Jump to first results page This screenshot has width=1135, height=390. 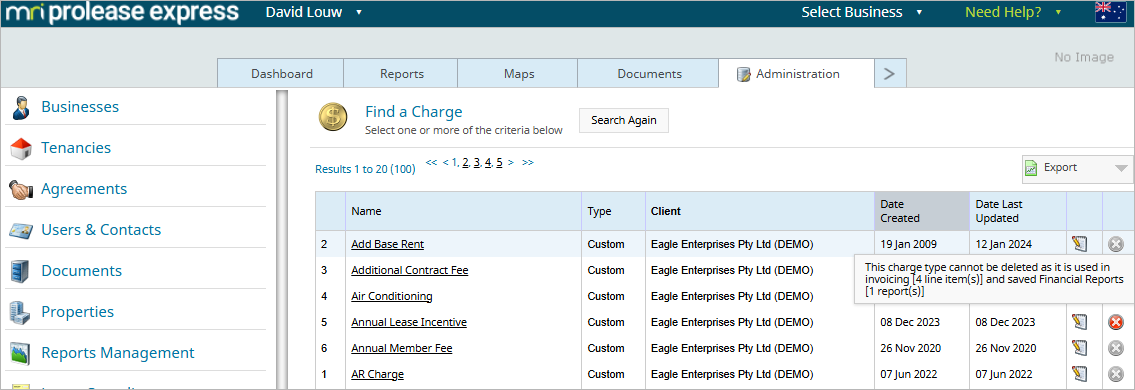(431, 163)
